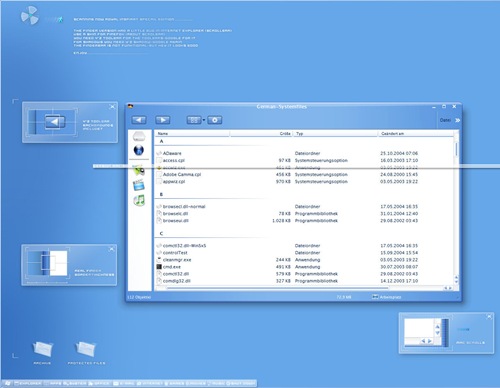Click the cmd.exe black icon
This screenshot has width=500, height=388.
tap(159, 267)
